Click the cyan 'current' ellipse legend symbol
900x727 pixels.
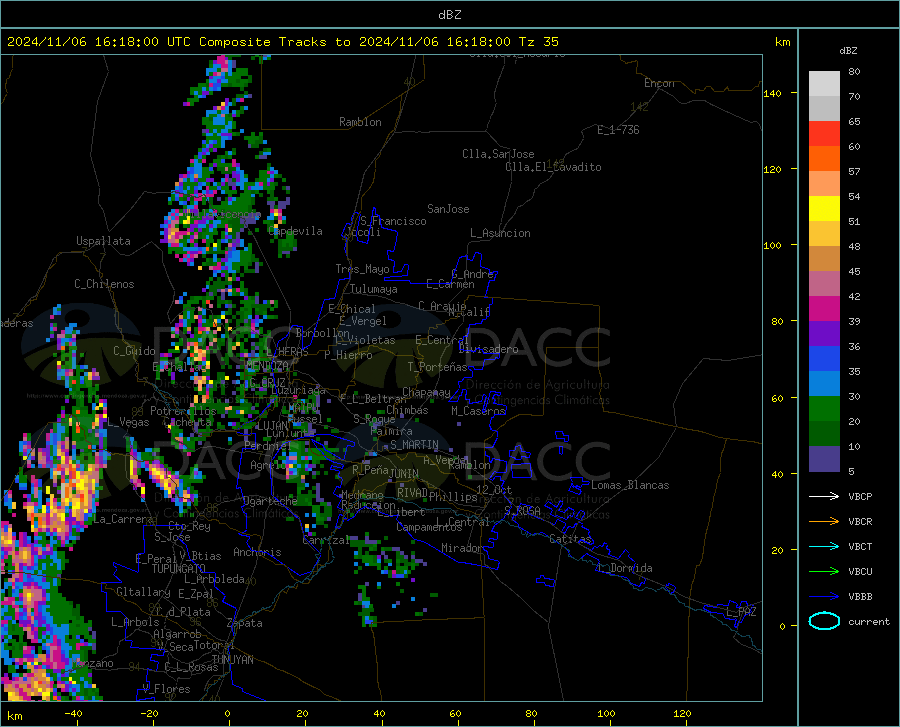pyautogui.click(x=824, y=621)
